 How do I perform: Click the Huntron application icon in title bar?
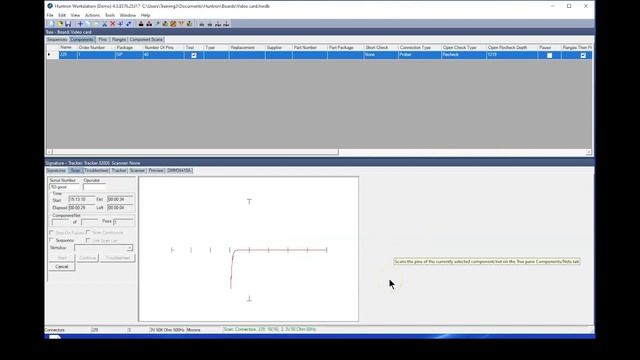50,6
